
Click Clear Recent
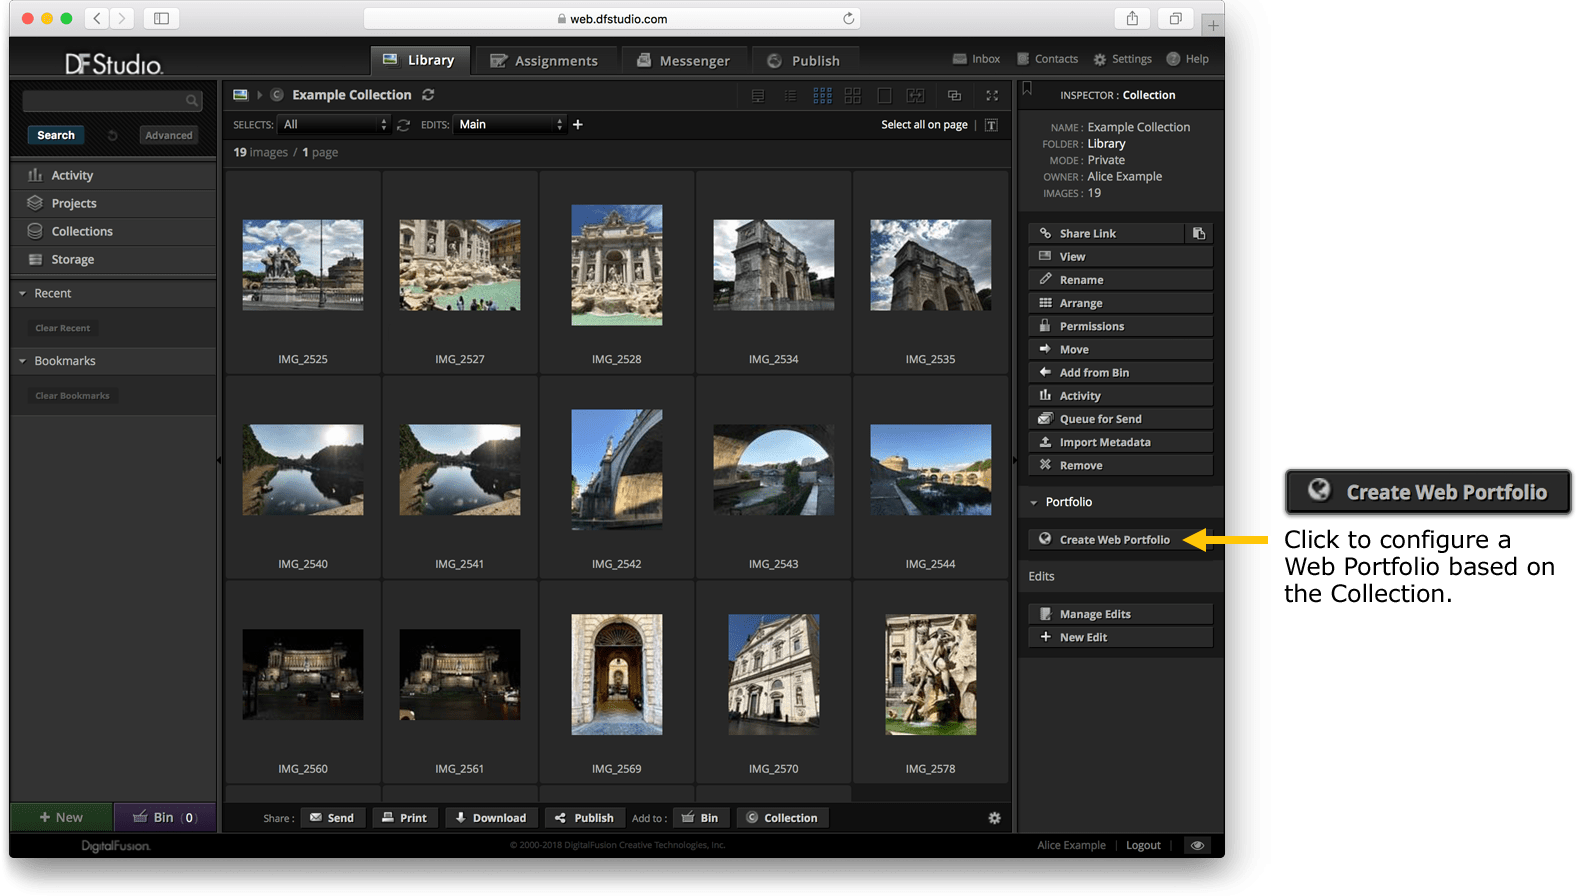[62, 328]
